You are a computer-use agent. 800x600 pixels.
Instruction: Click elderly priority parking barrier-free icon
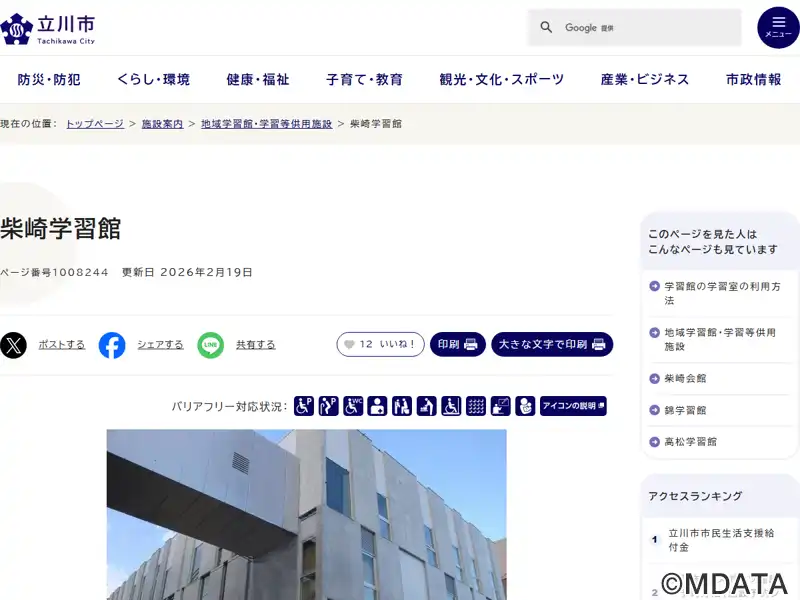329,406
